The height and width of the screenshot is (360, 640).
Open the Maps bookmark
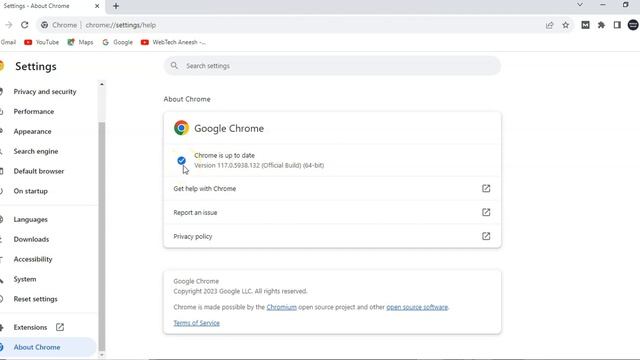[x=80, y=42]
